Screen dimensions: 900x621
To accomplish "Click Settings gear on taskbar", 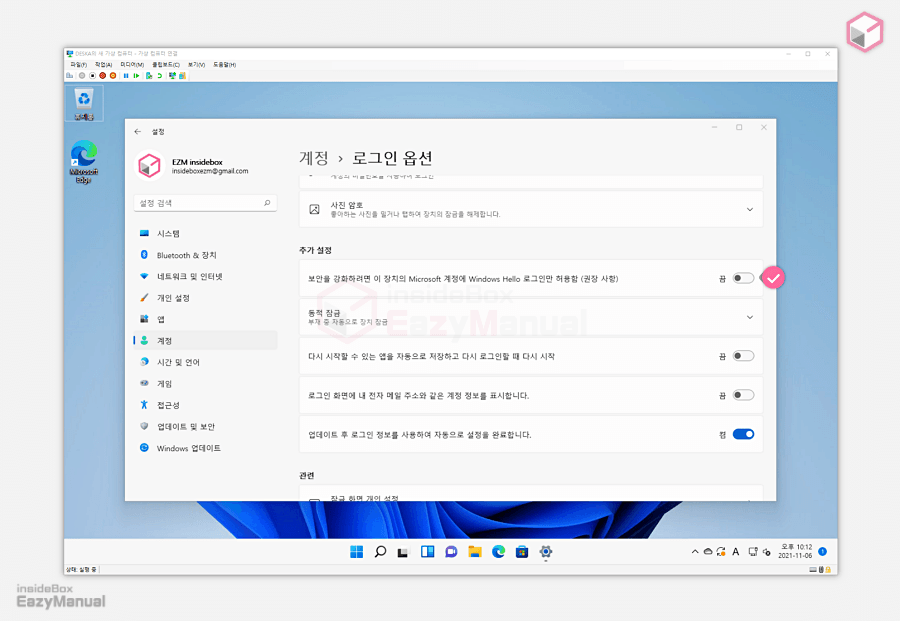I will 546,552.
